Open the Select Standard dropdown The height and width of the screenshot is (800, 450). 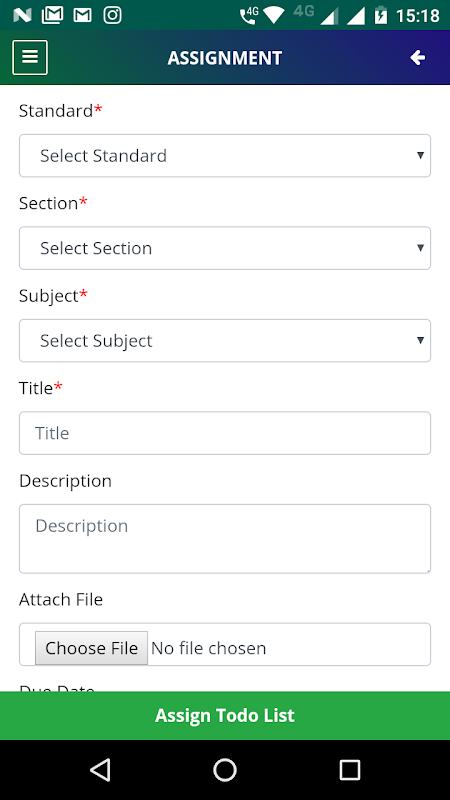point(225,156)
